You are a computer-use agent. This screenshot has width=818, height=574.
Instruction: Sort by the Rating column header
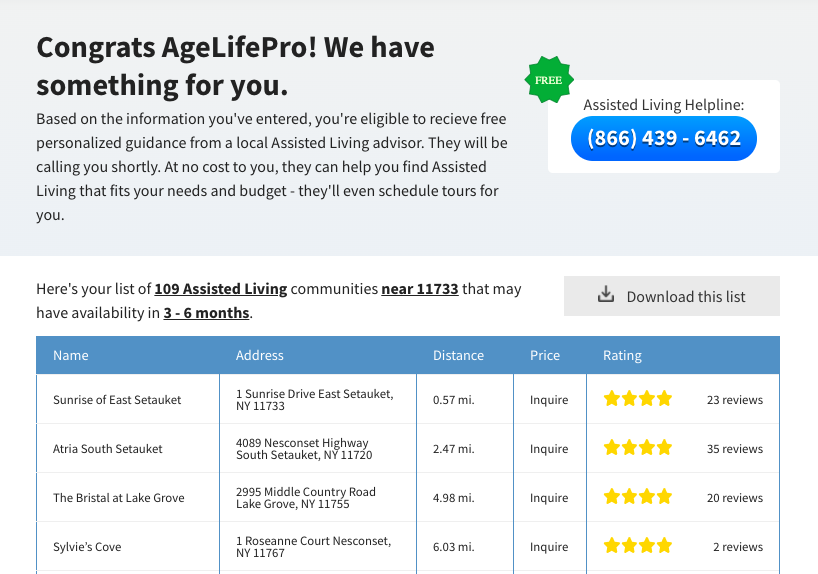pos(622,355)
